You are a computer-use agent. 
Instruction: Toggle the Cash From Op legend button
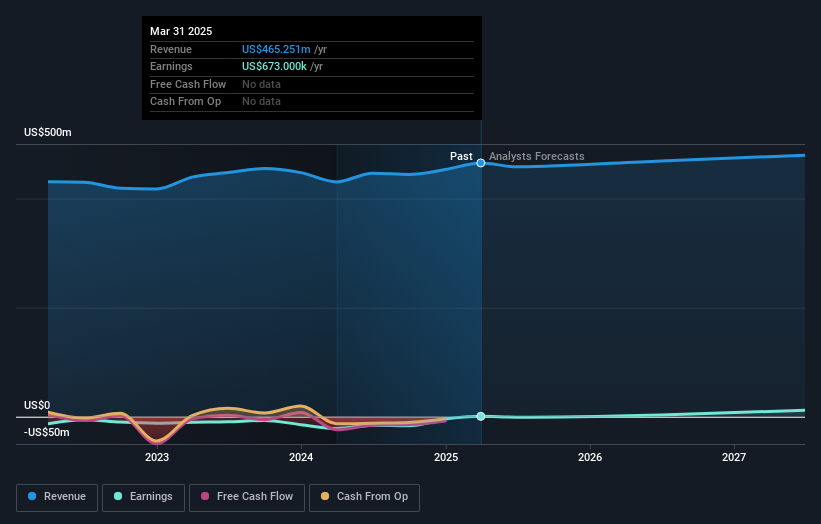[364, 497]
